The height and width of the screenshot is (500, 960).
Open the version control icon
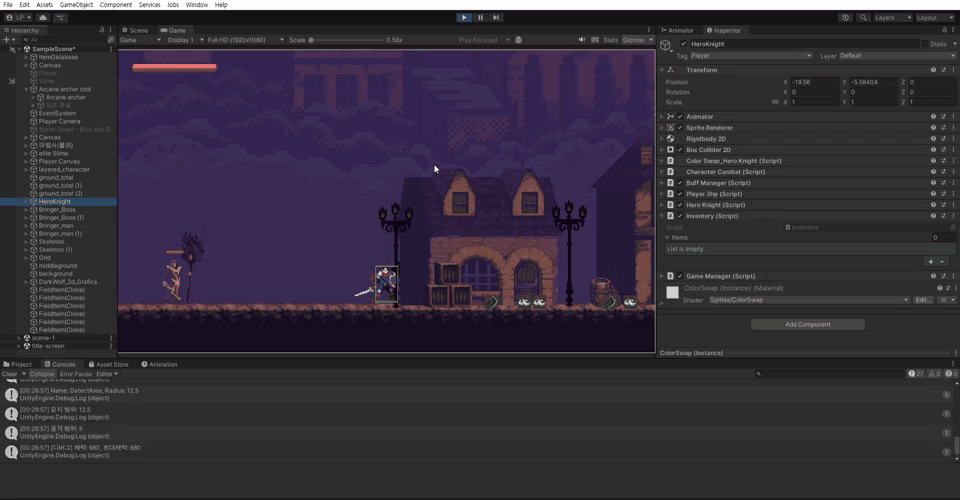click(61, 18)
